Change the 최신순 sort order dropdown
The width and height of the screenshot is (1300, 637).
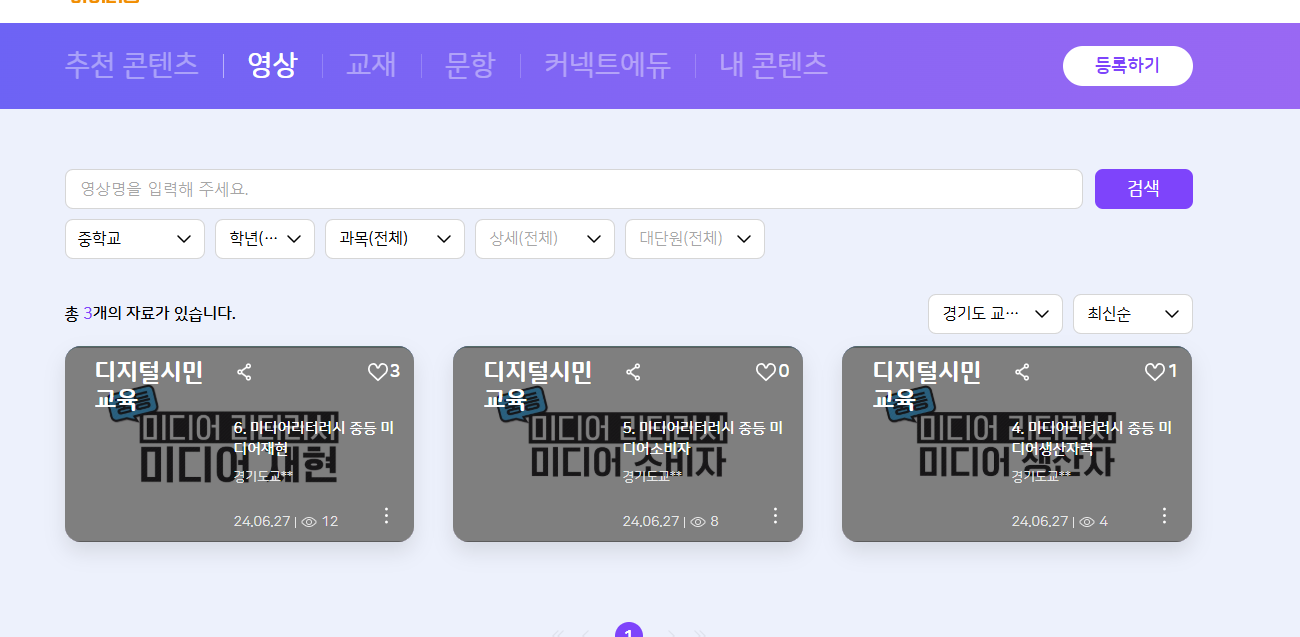[1132, 314]
